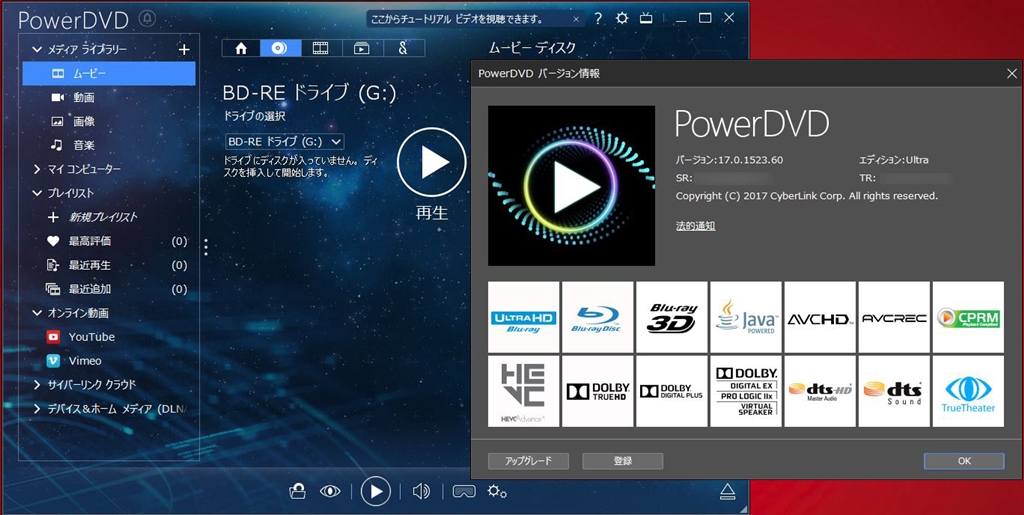Click the TrueTheater logo tile
The image size is (1024, 515).
coord(968,391)
